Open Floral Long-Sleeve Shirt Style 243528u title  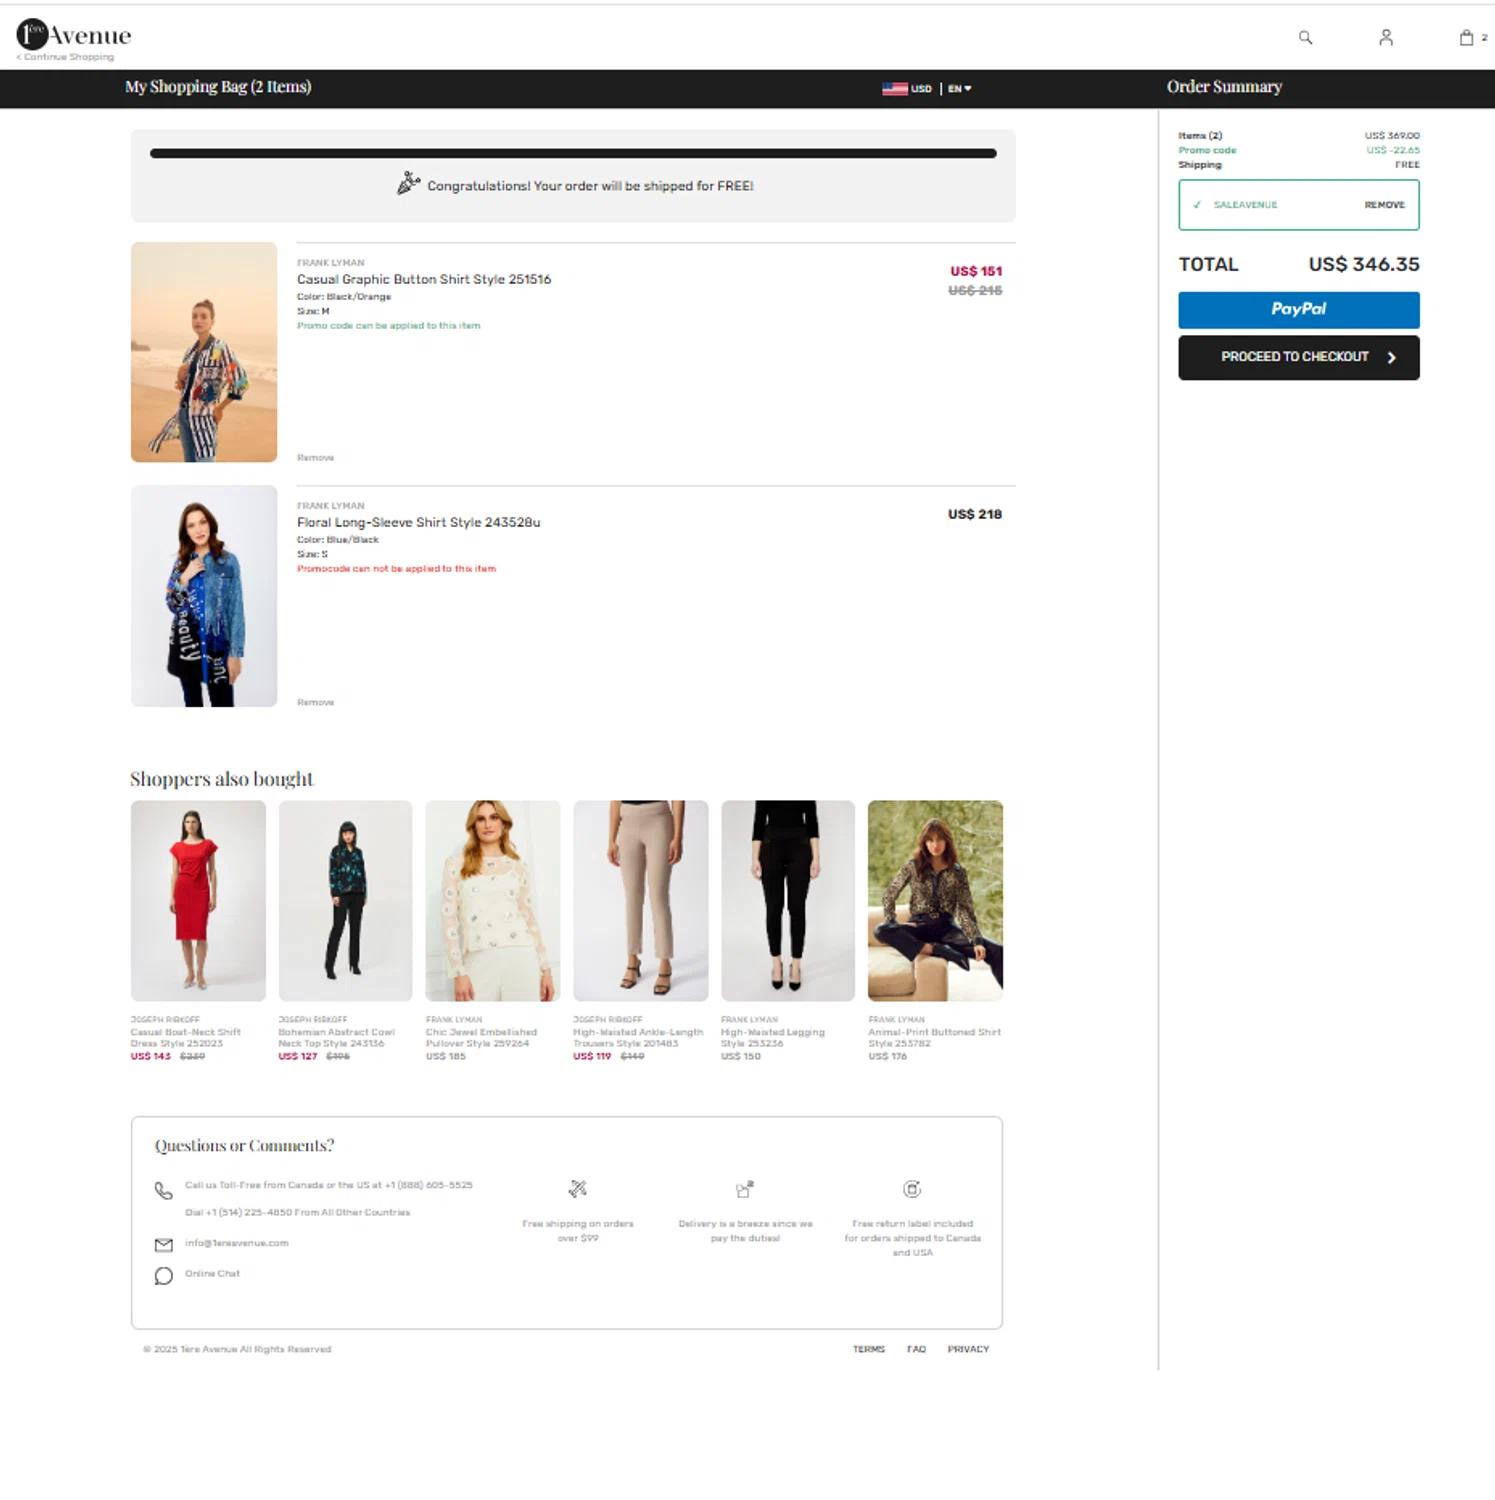418,522
